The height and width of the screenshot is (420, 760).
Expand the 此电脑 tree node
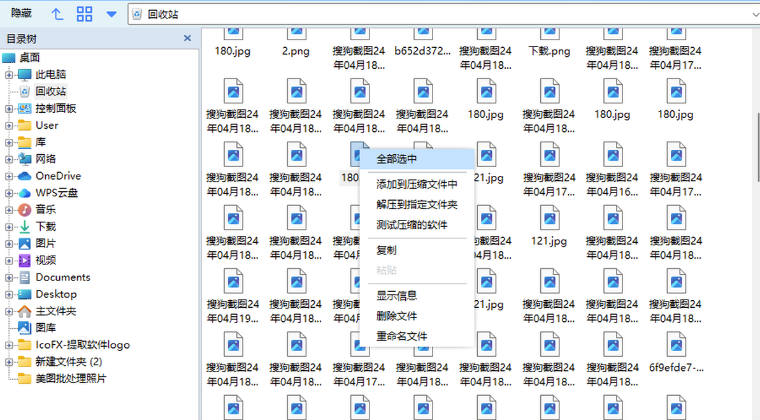pyautogui.click(x=9, y=75)
